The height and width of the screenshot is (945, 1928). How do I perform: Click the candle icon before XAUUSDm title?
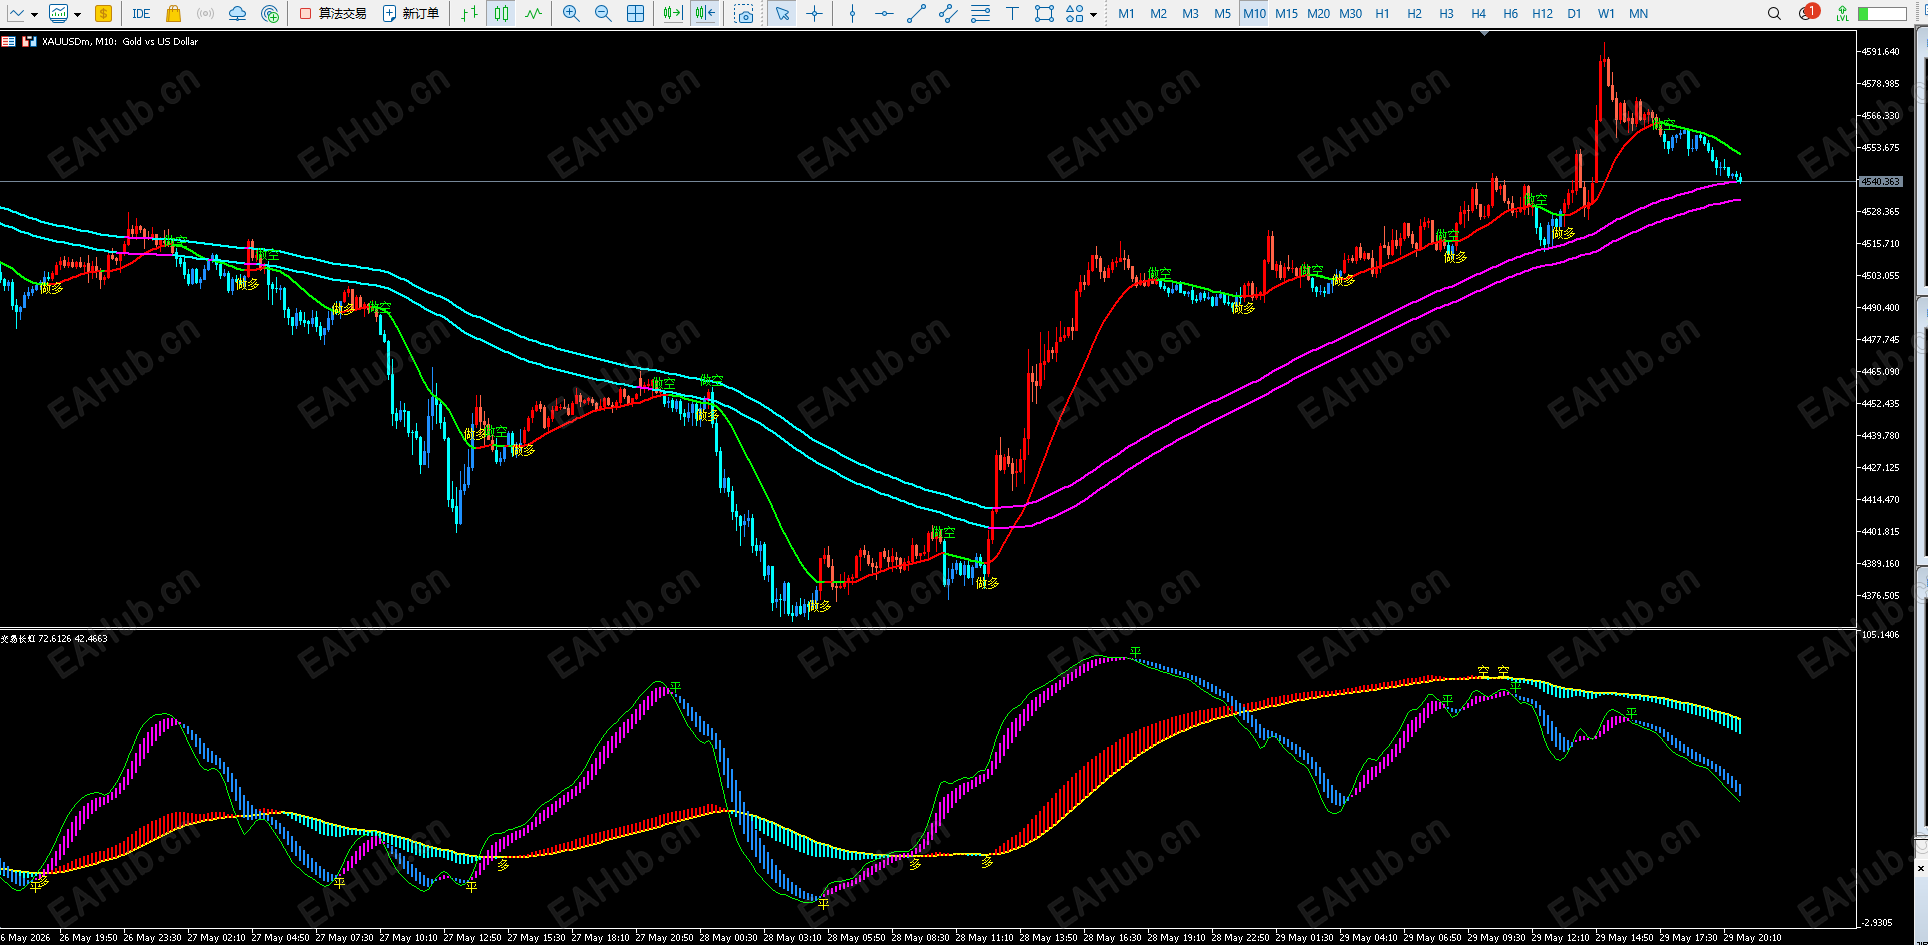[x=29, y=42]
